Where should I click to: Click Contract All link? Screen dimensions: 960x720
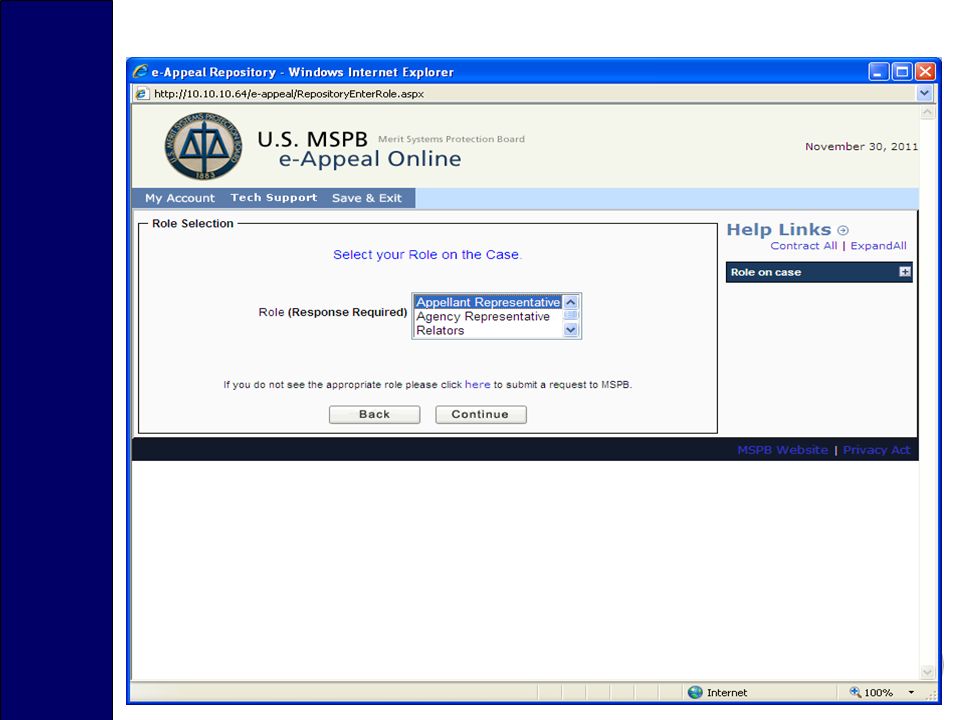click(x=803, y=246)
